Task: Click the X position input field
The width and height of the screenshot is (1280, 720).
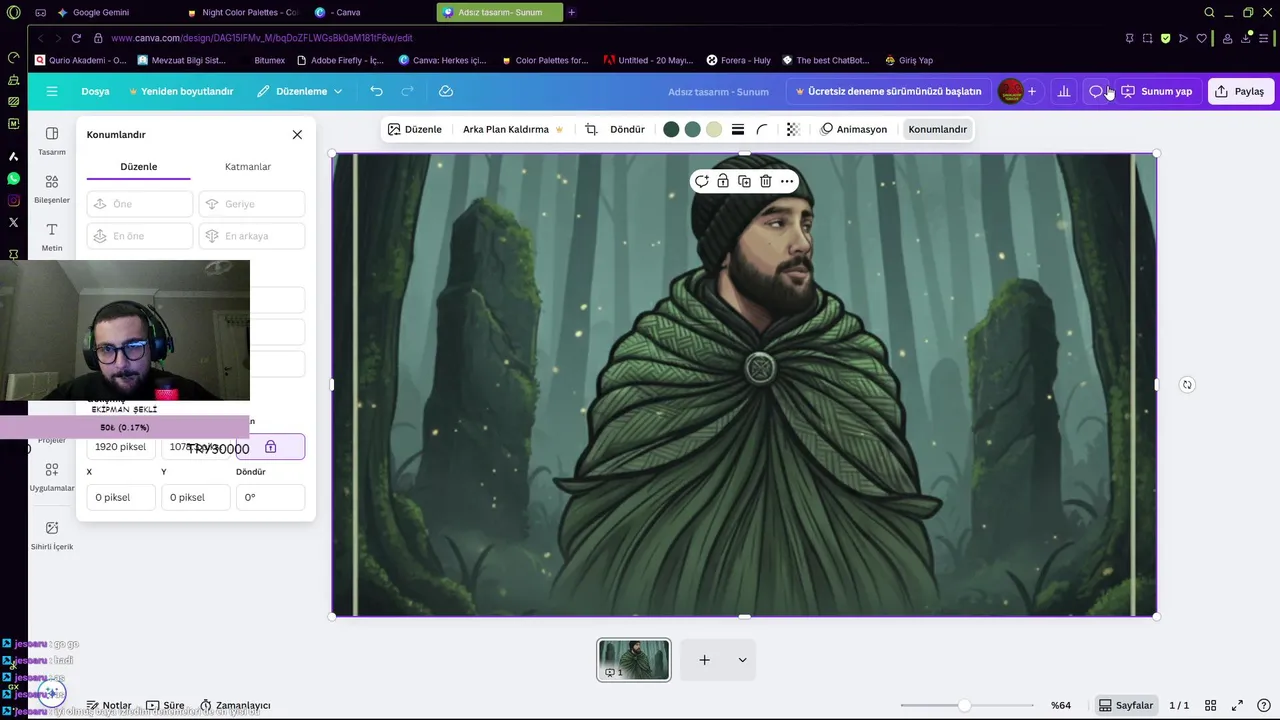Action: pyautogui.click(x=121, y=497)
